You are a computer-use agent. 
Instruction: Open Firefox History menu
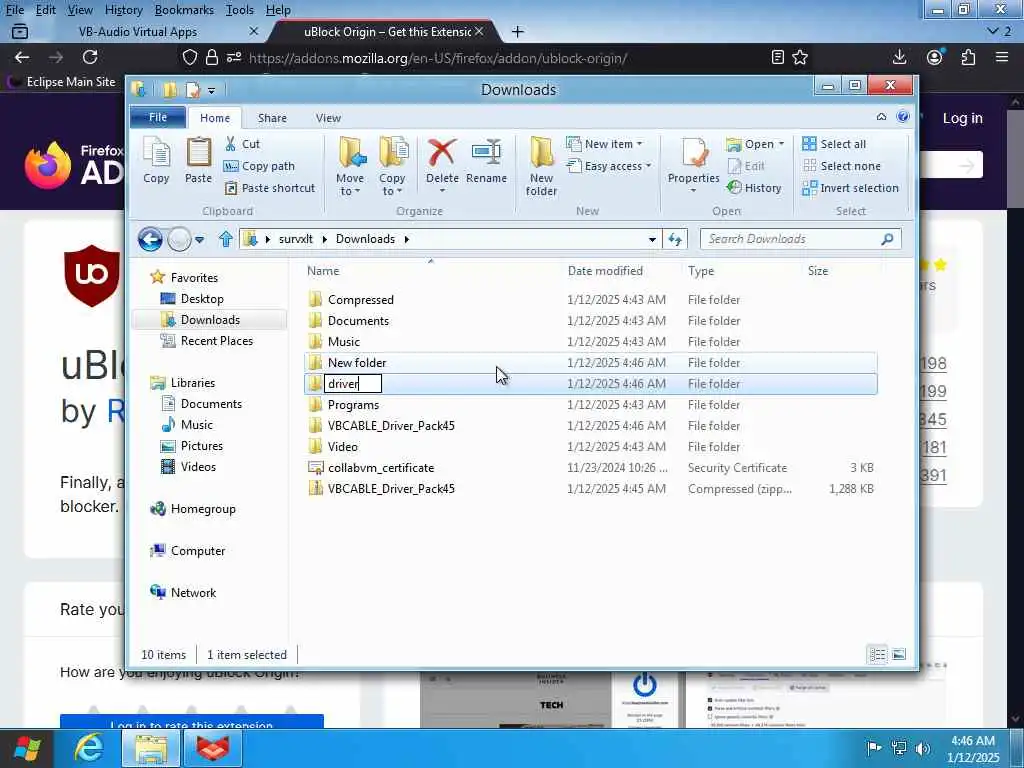click(123, 10)
